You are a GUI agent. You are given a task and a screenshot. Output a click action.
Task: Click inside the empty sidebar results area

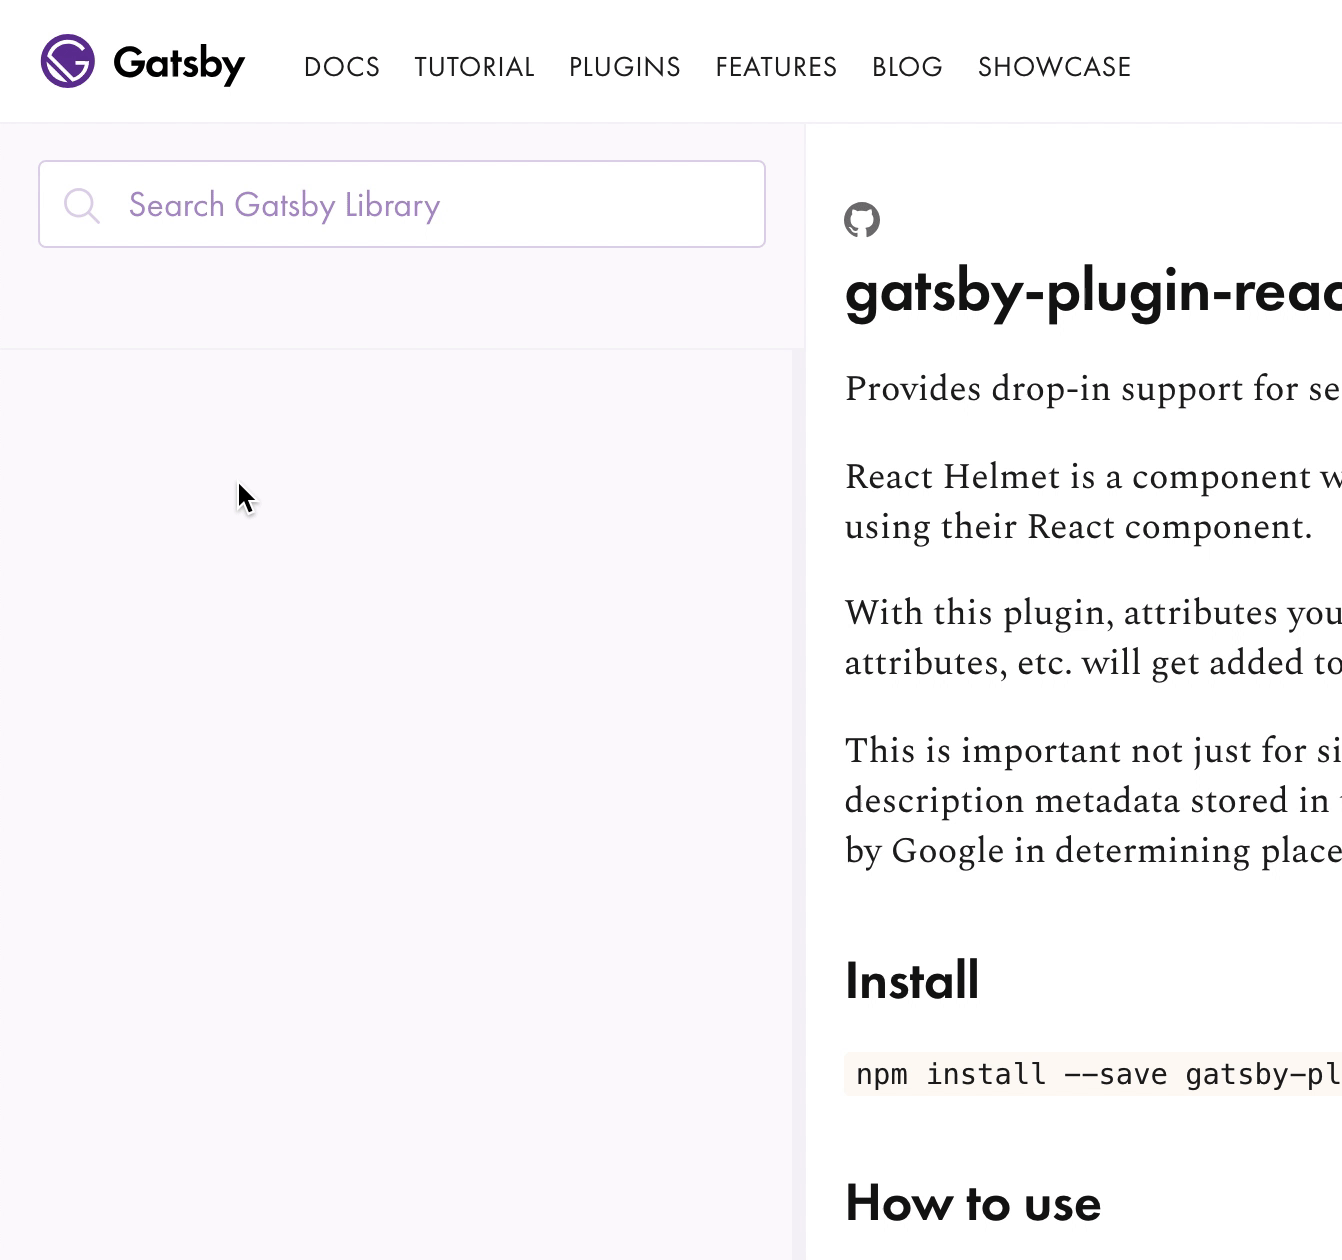pos(400,700)
